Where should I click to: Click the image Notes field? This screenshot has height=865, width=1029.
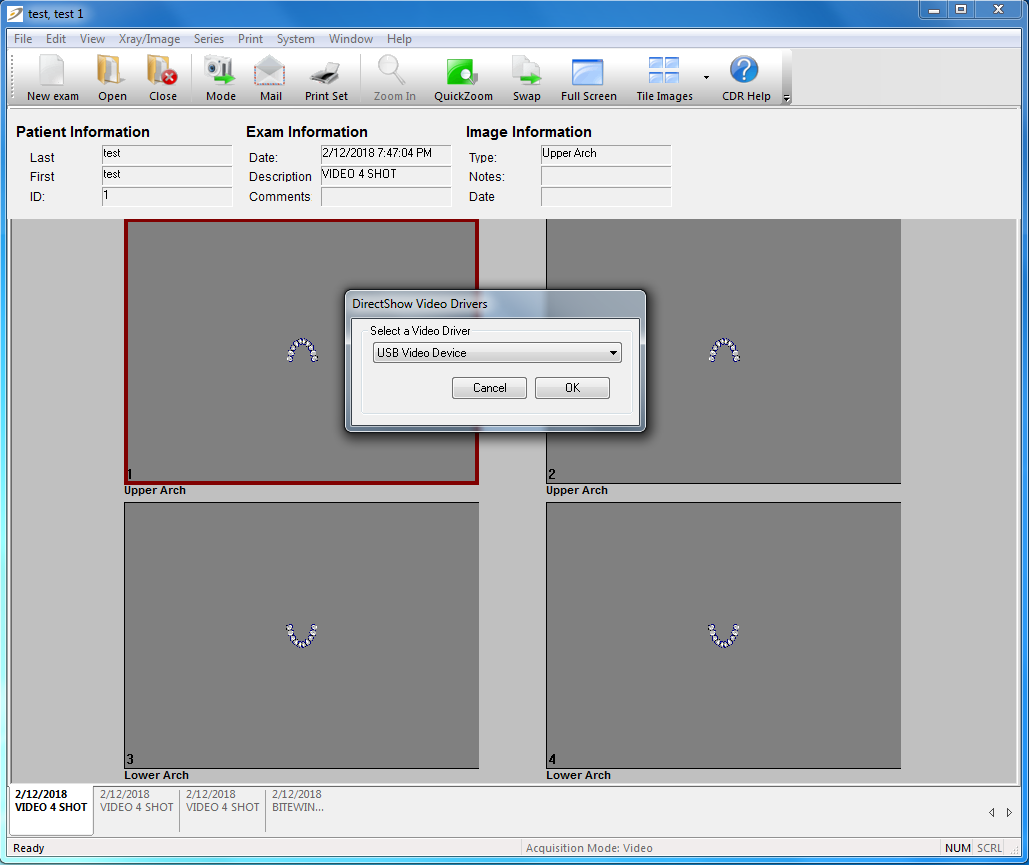pos(606,175)
